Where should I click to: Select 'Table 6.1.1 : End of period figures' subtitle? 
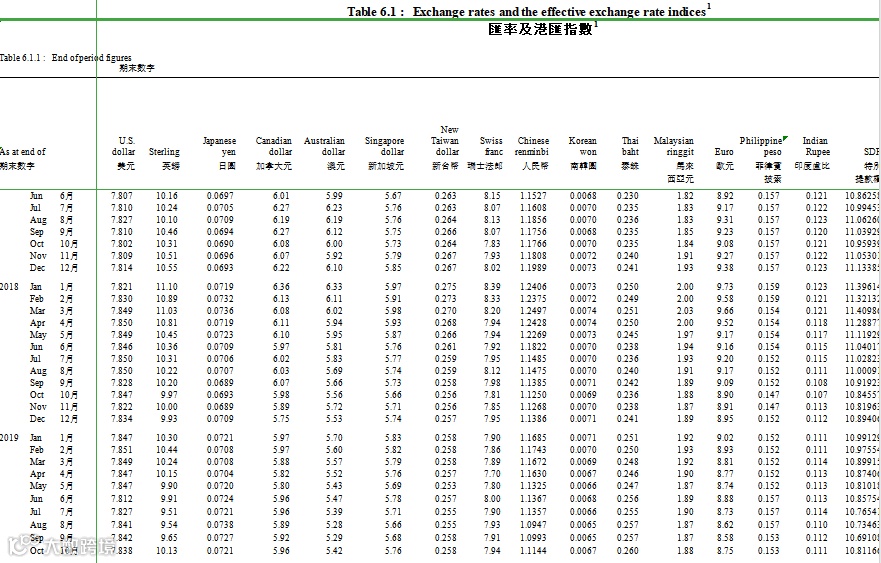(66, 57)
